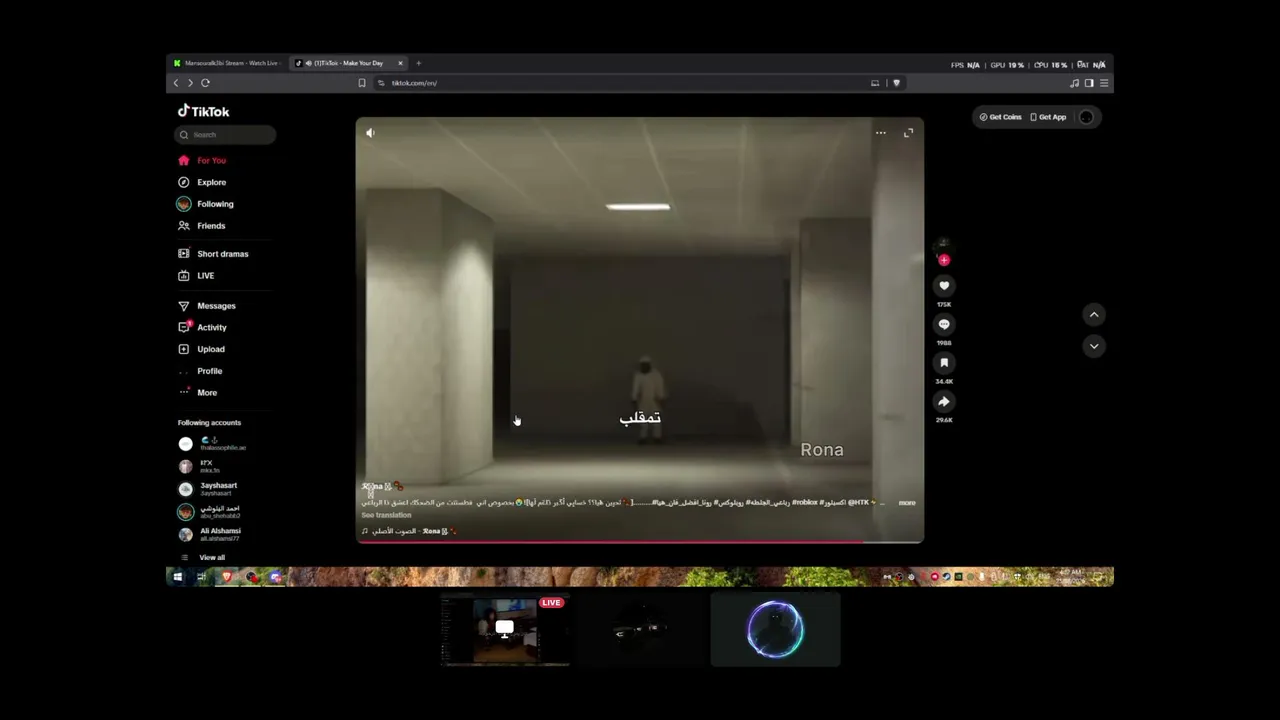Open the Brave Shields icon
This screenshot has width=1280, height=720.
click(x=896, y=83)
